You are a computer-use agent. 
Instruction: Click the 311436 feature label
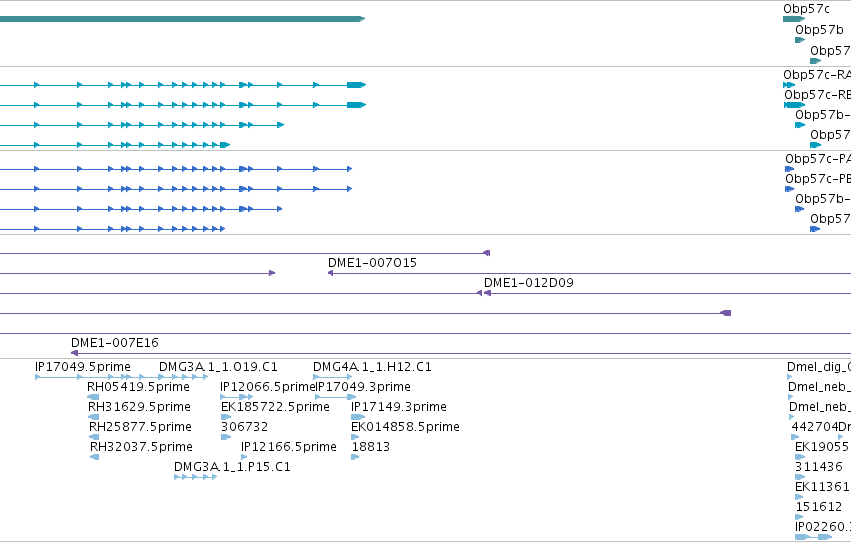click(x=819, y=467)
